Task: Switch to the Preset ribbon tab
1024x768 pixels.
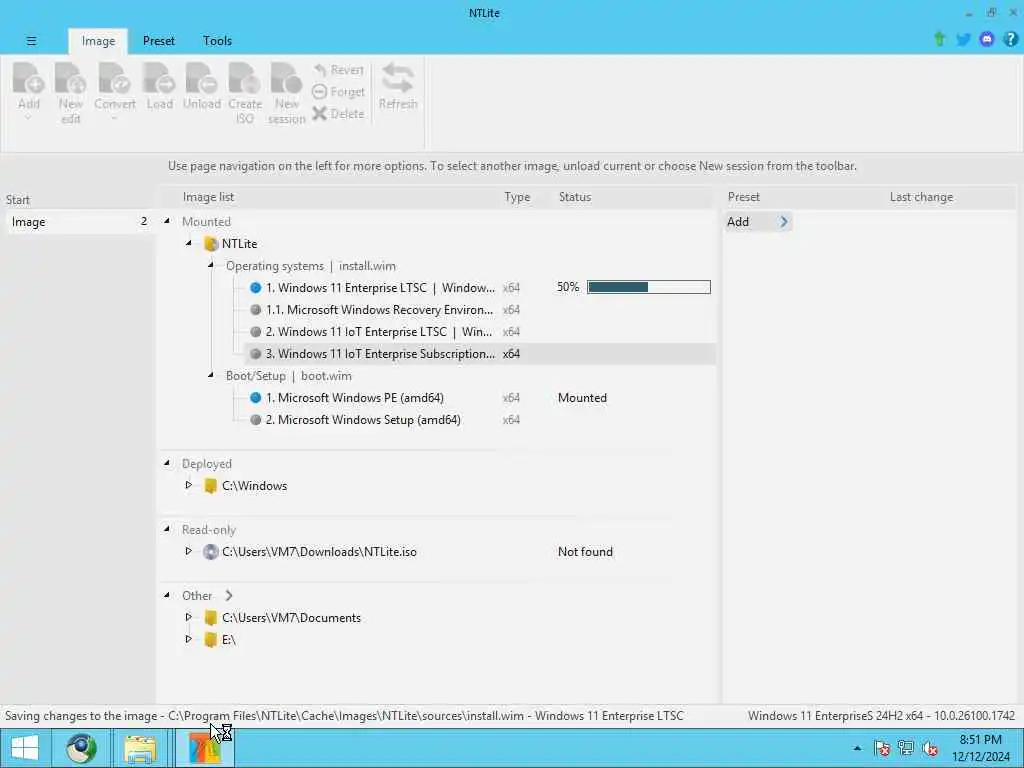Action: coord(159,40)
